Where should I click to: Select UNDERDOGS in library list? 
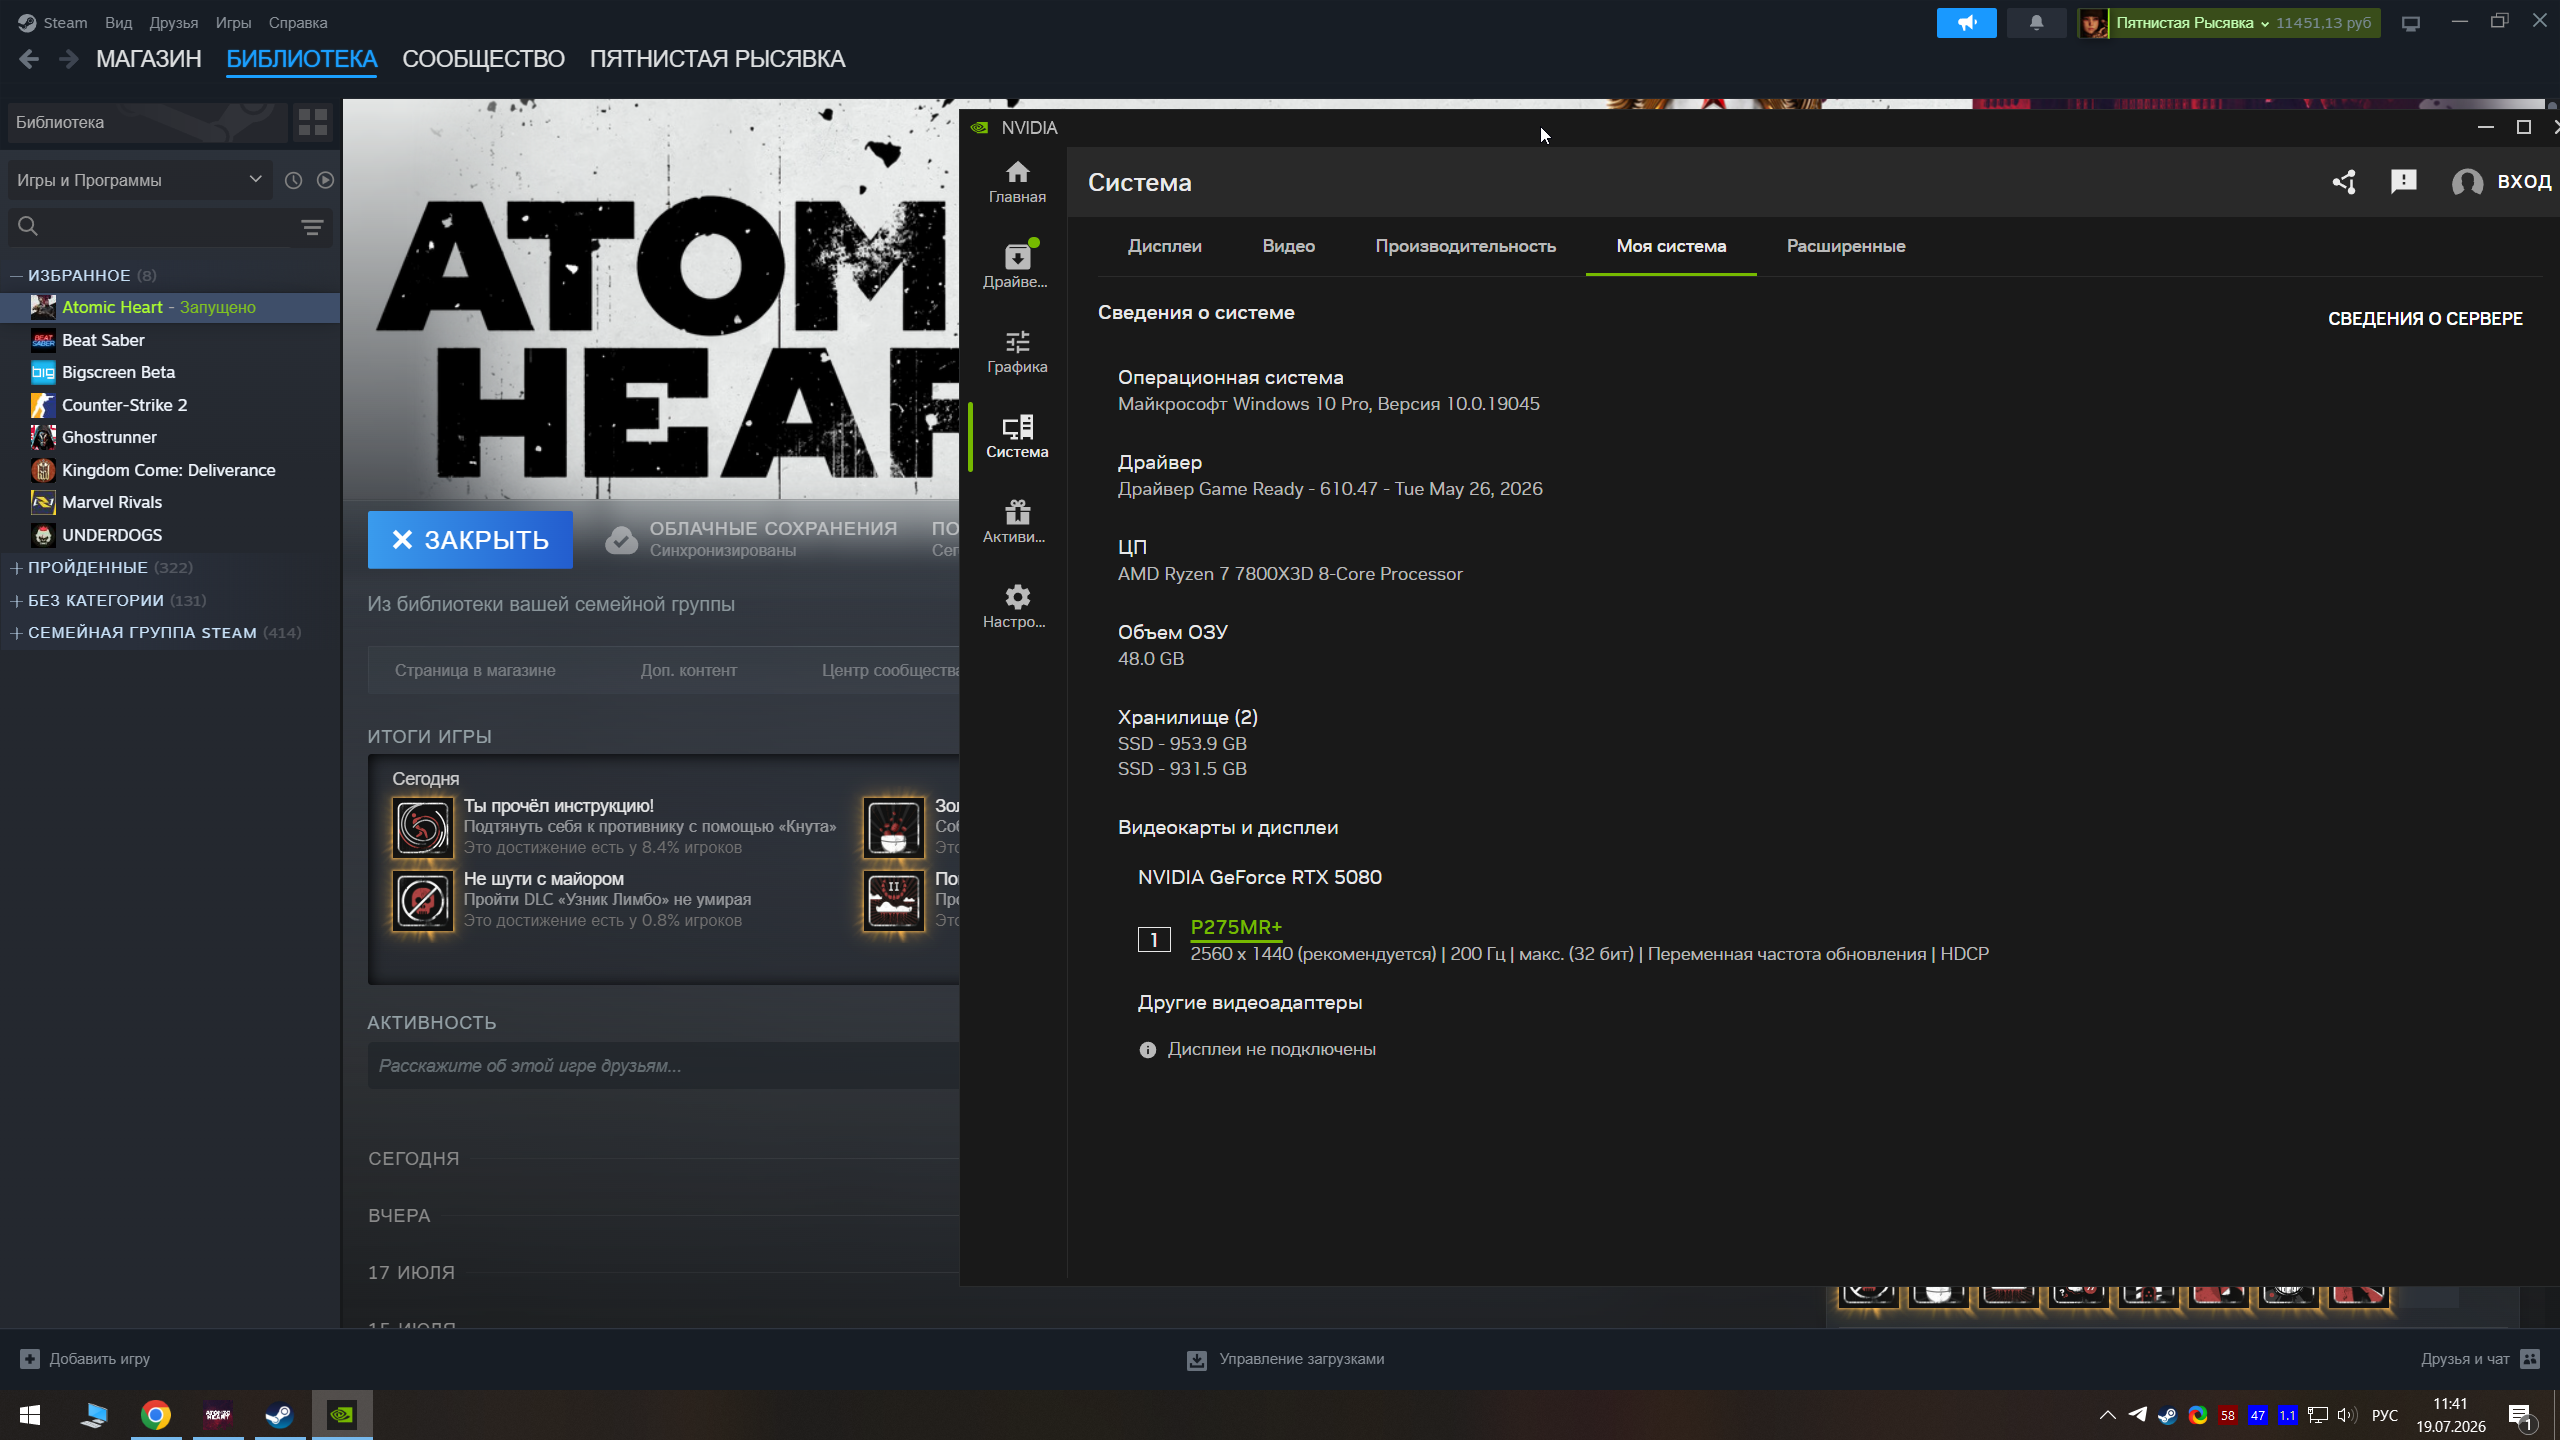point(170,535)
